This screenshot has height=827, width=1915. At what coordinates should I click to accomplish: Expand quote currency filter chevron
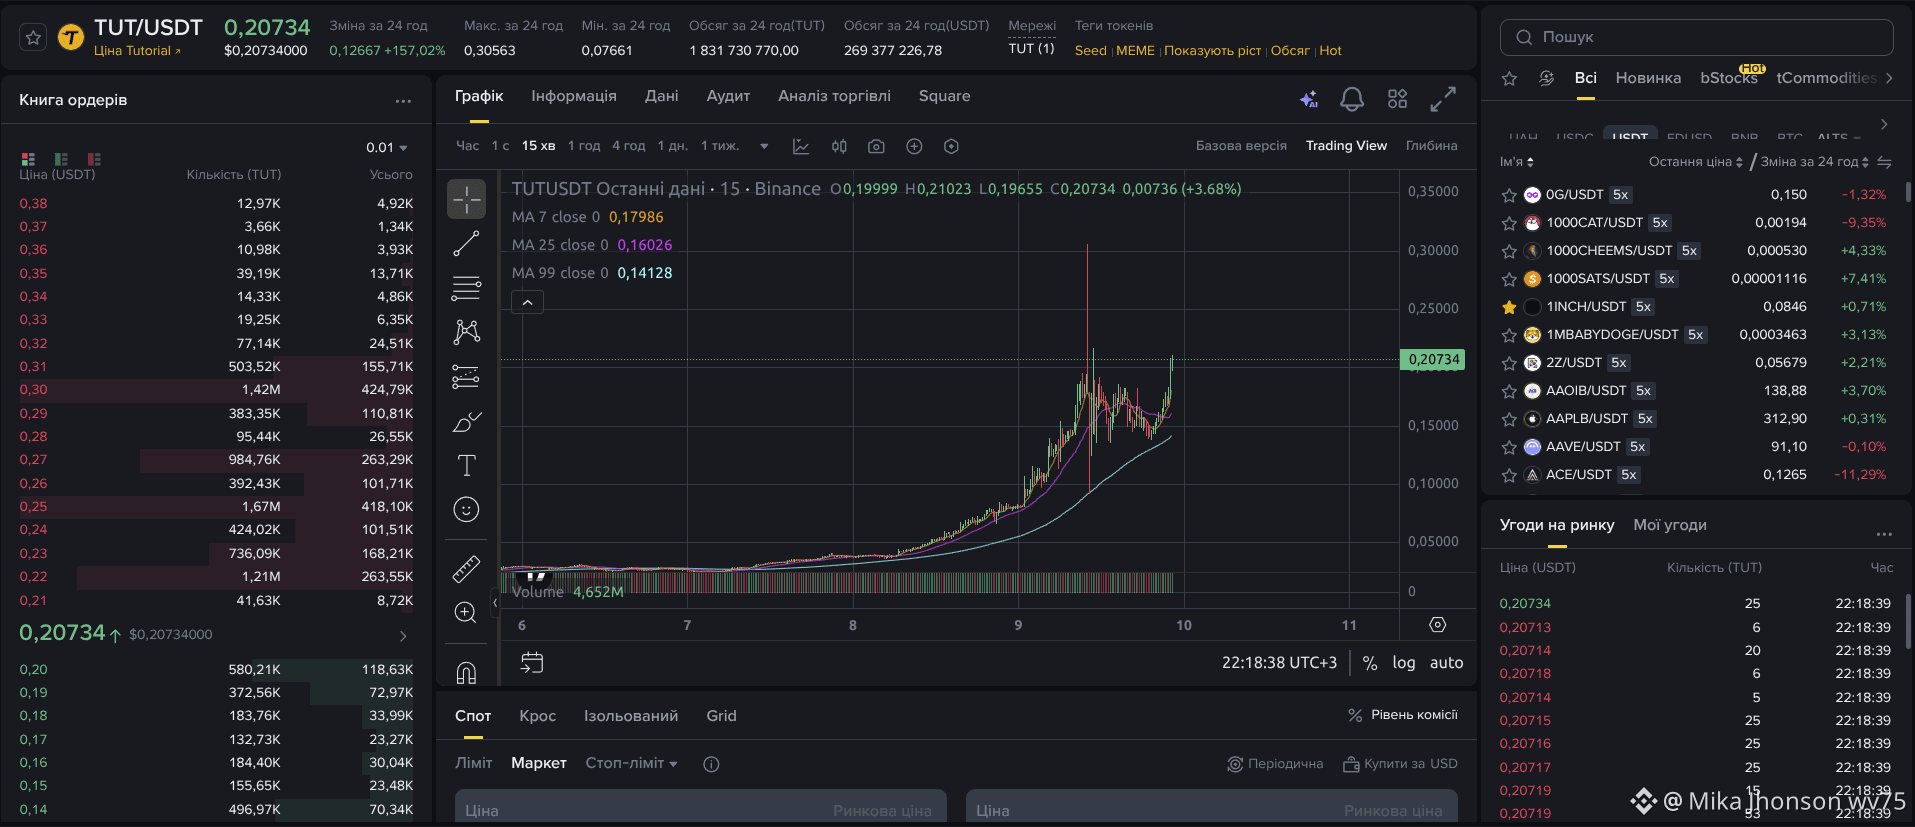pos(1884,125)
